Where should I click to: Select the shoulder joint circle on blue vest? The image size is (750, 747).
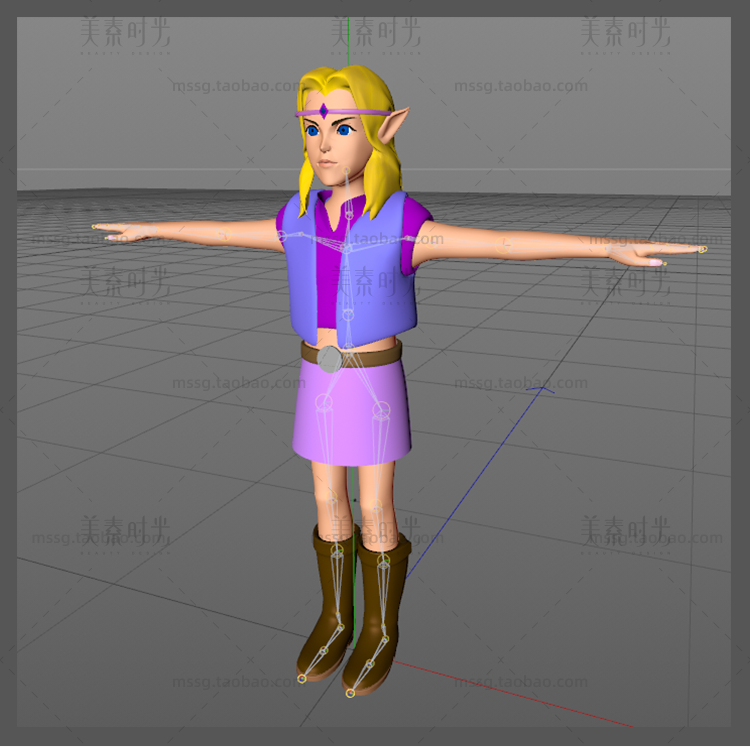[281, 236]
